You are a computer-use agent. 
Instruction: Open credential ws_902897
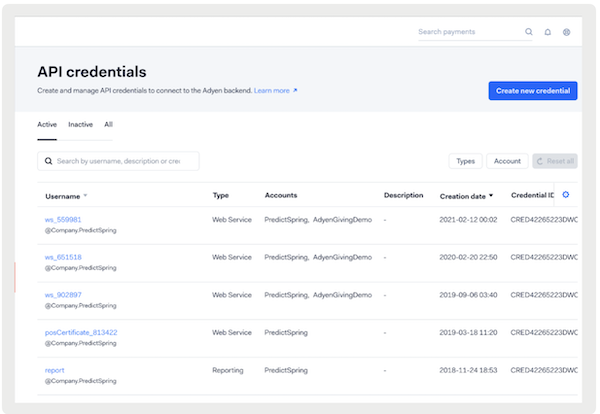pos(63,295)
